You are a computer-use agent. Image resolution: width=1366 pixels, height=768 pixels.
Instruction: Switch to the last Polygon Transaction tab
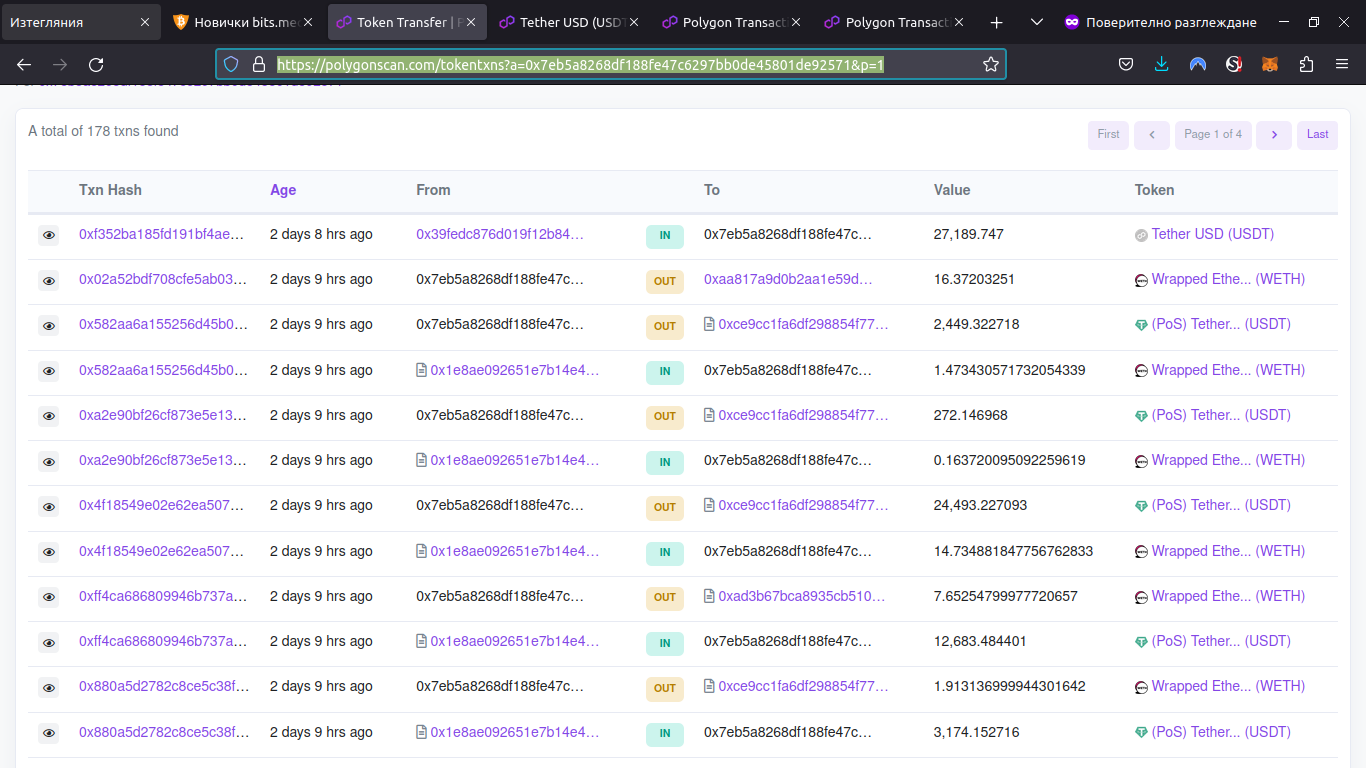tap(896, 22)
